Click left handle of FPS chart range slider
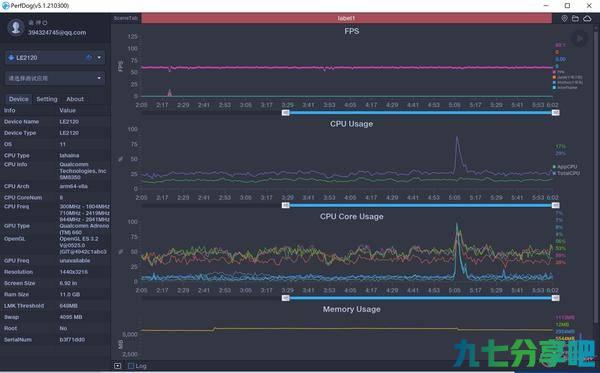This screenshot has height=373, width=600. (285, 112)
